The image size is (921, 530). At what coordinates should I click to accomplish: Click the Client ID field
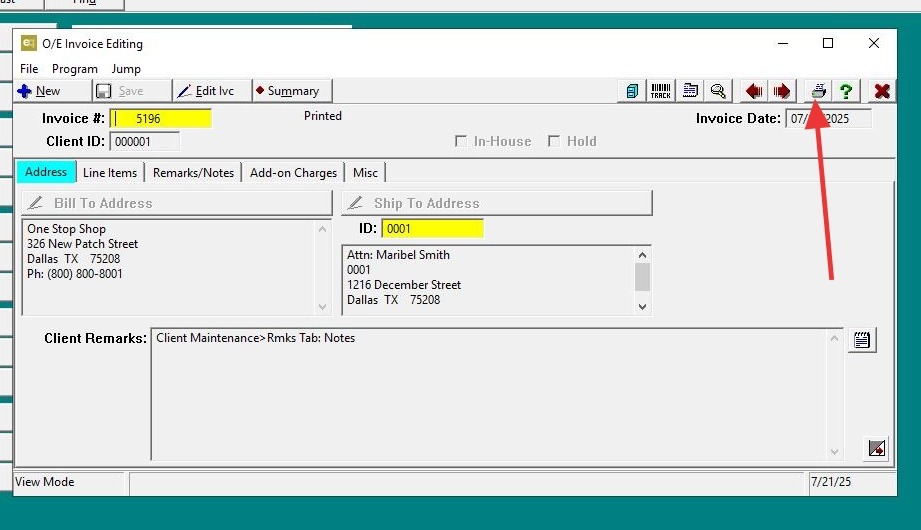(x=144, y=142)
